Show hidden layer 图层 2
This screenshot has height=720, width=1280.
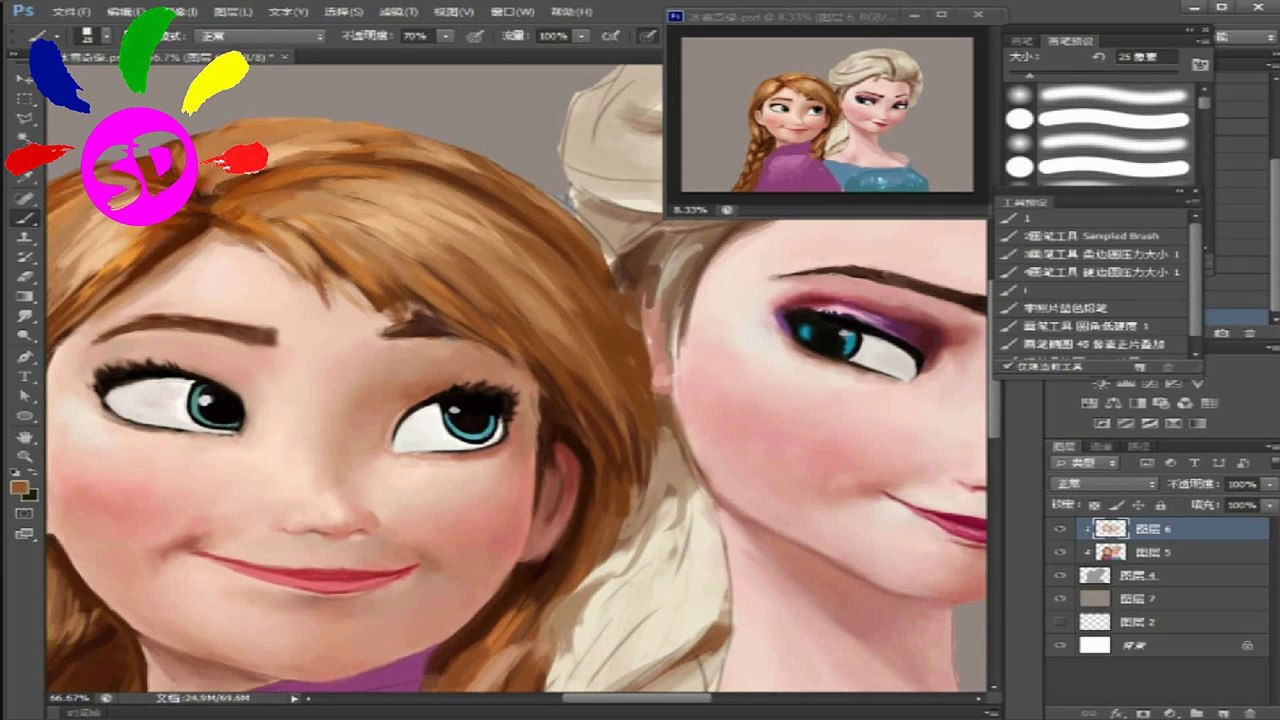tap(1060, 622)
